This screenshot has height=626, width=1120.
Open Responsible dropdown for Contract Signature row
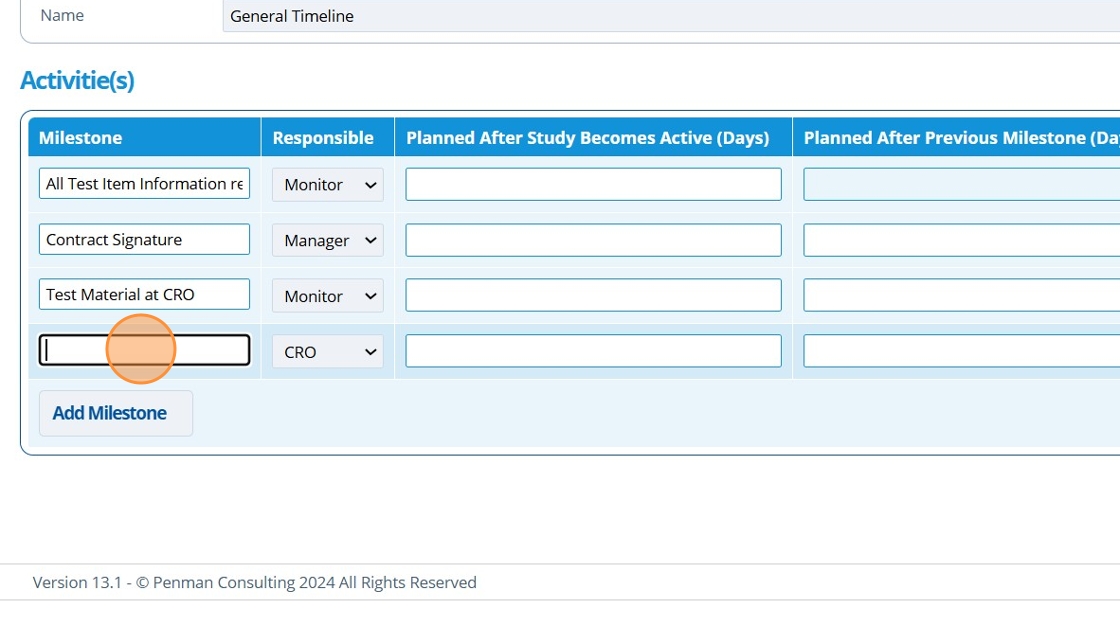point(327,241)
